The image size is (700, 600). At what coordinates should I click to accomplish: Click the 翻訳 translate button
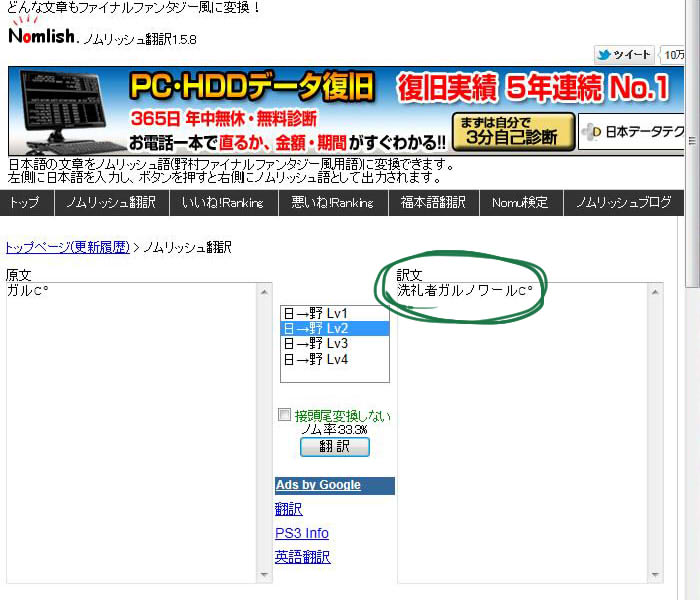[x=335, y=447]
